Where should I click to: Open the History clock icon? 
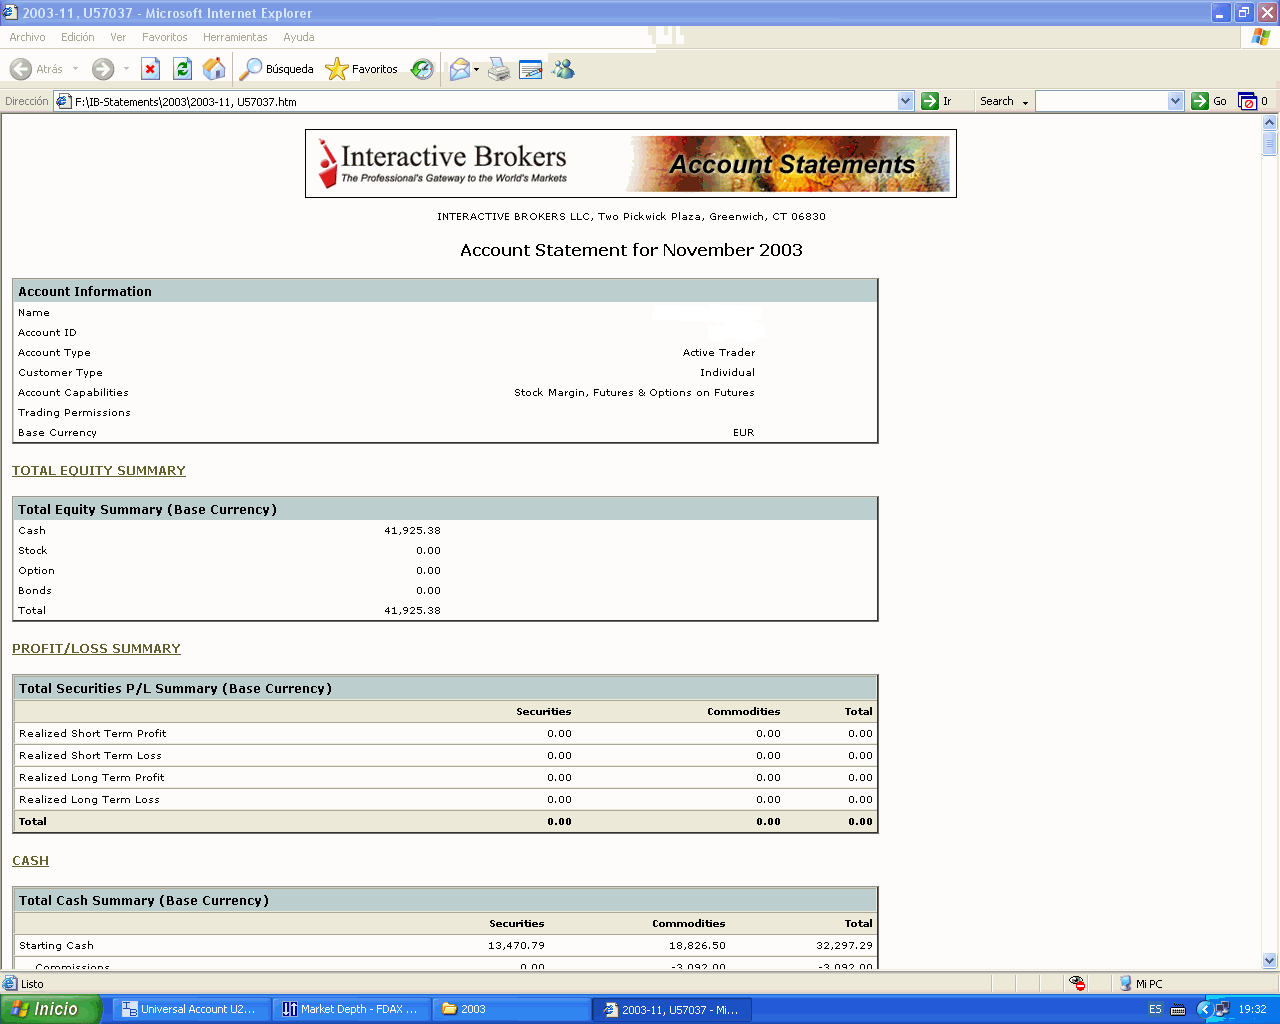(x=422, y=69)
